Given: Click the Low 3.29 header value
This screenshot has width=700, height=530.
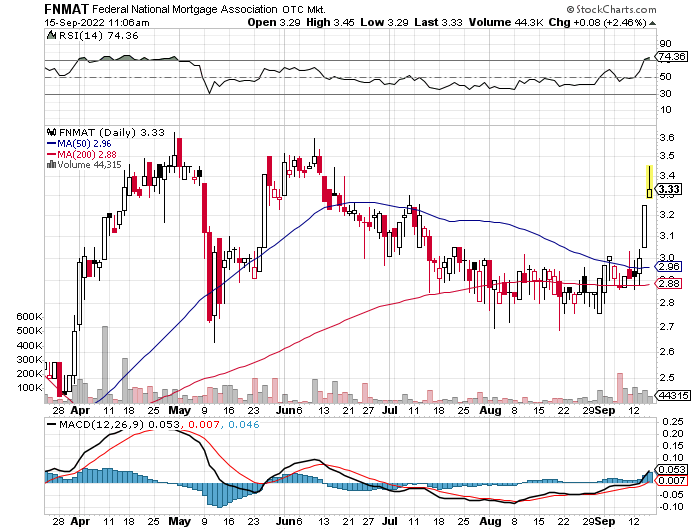Looking at the screenshot, I should tap(384, 22).
